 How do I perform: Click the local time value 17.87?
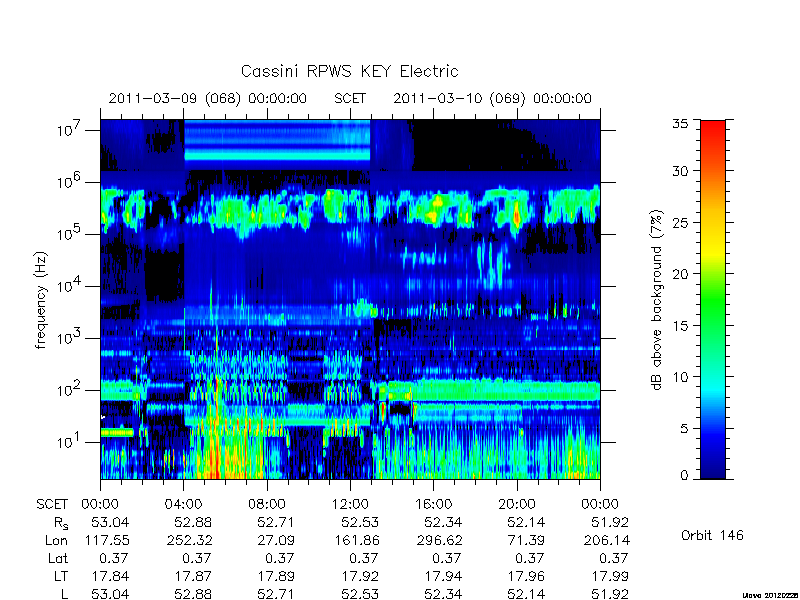[x=193, y=576]
